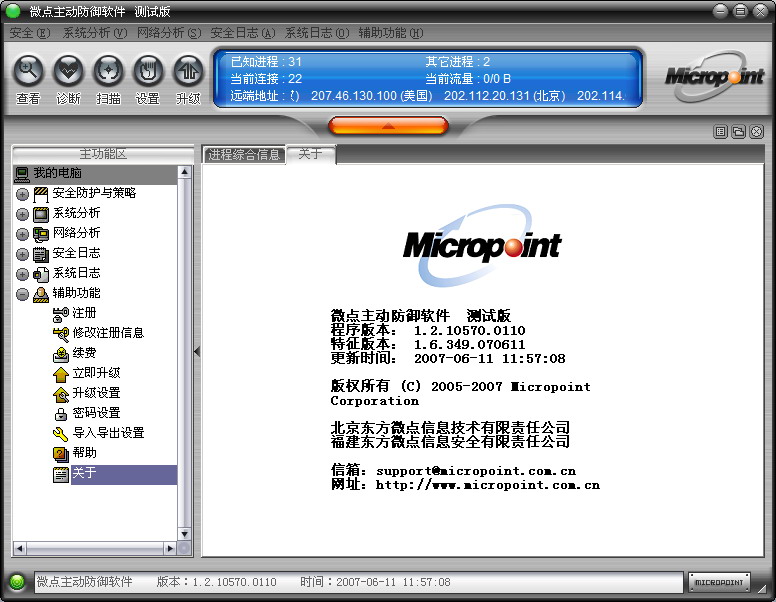The height and width of the screenshot is (602, 776).
Task: Click the 立即升级 up-arrow icon
Action: (60, 374)
